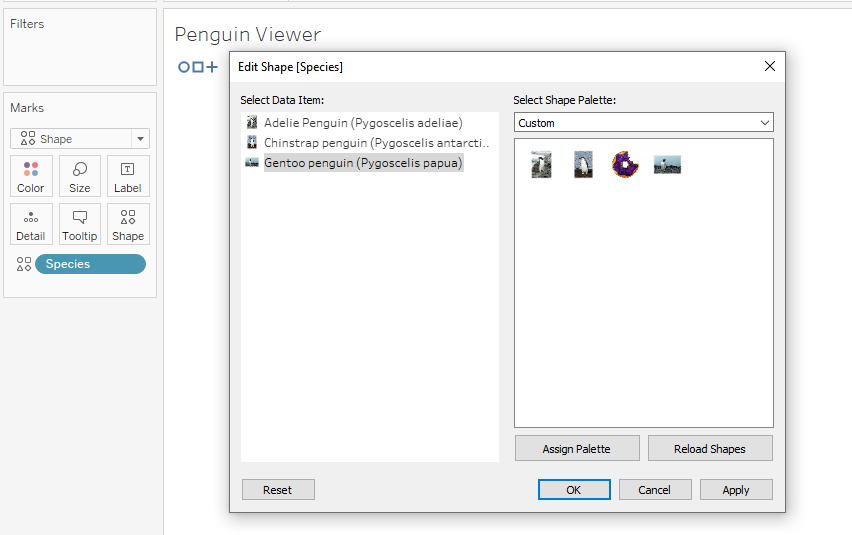
Task: Select Adelie Penguin data item
Action: pyautogui.click(x=363, y=123)
